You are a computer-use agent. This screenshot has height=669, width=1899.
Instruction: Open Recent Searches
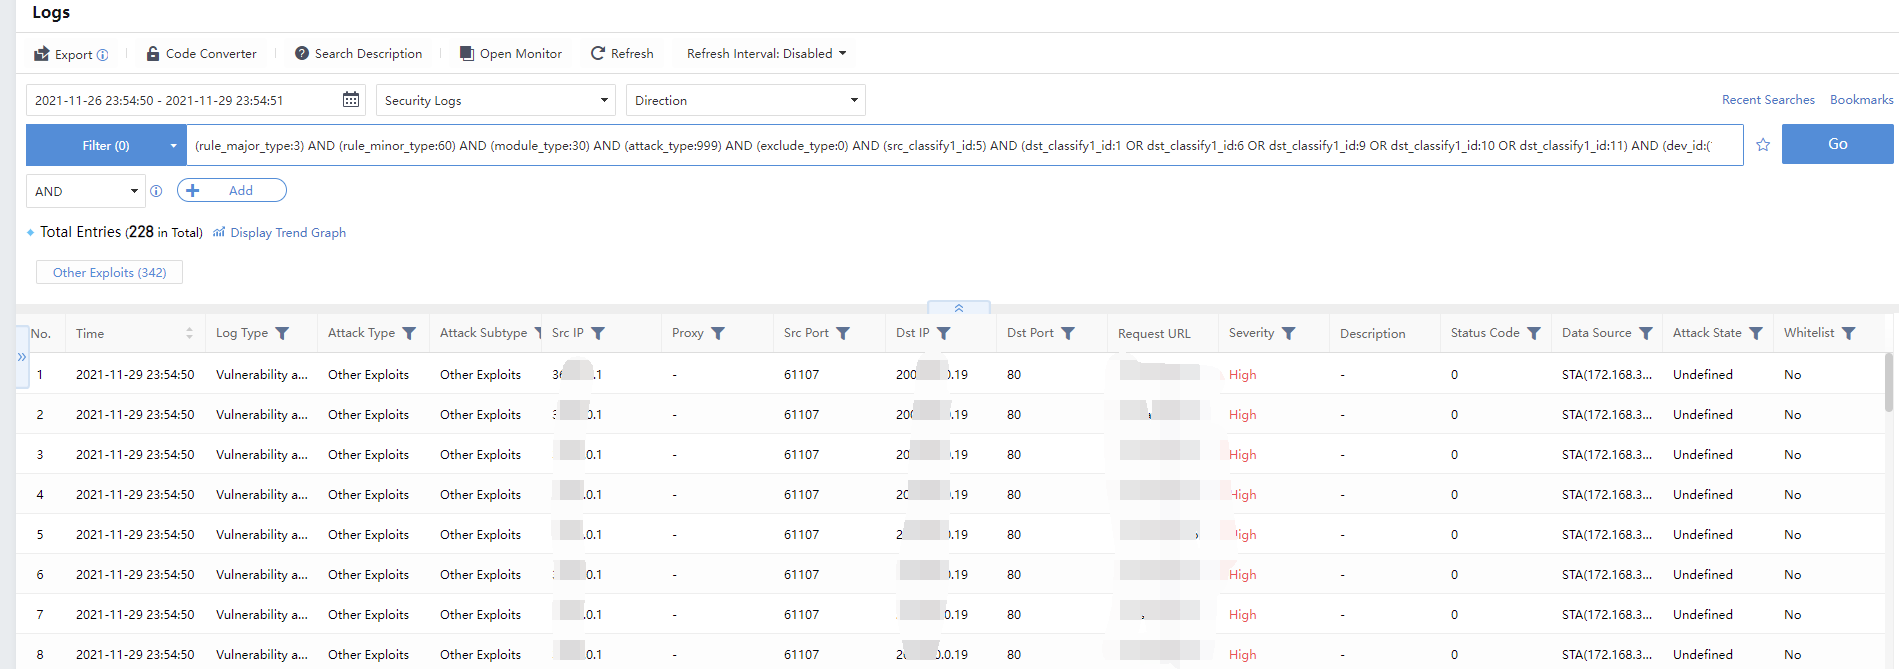point(1767,100)
